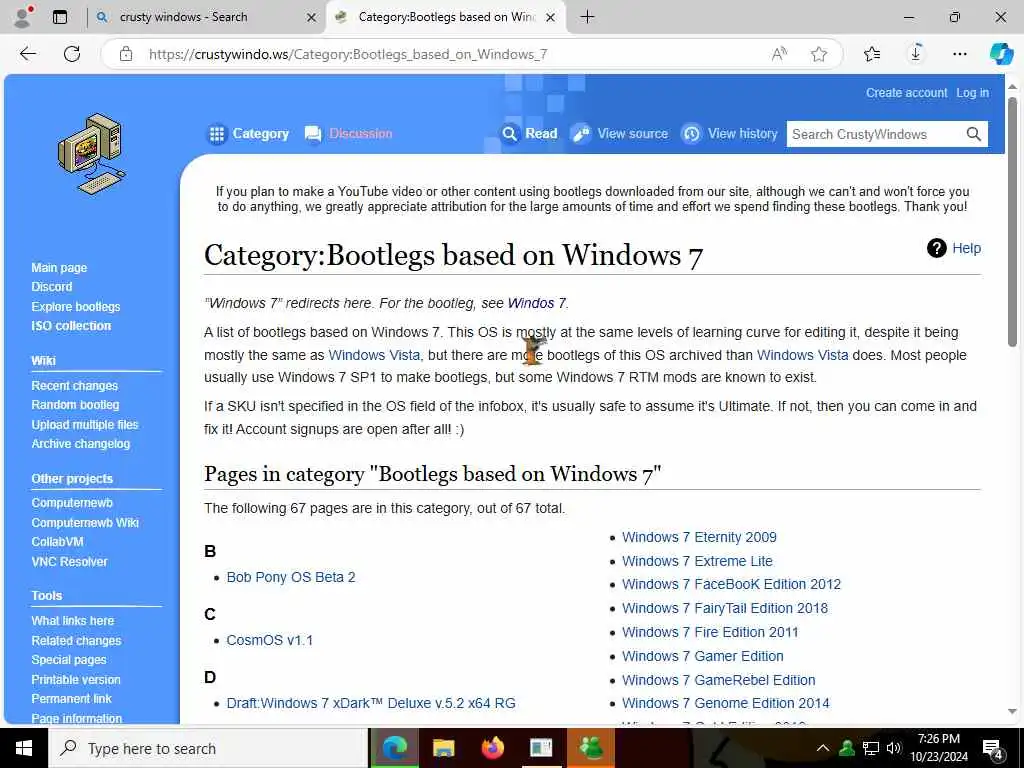This screenshot has width=1024, height=768.
Task: Open ISO collection sidebar link
Action: [x=71, y=325]
